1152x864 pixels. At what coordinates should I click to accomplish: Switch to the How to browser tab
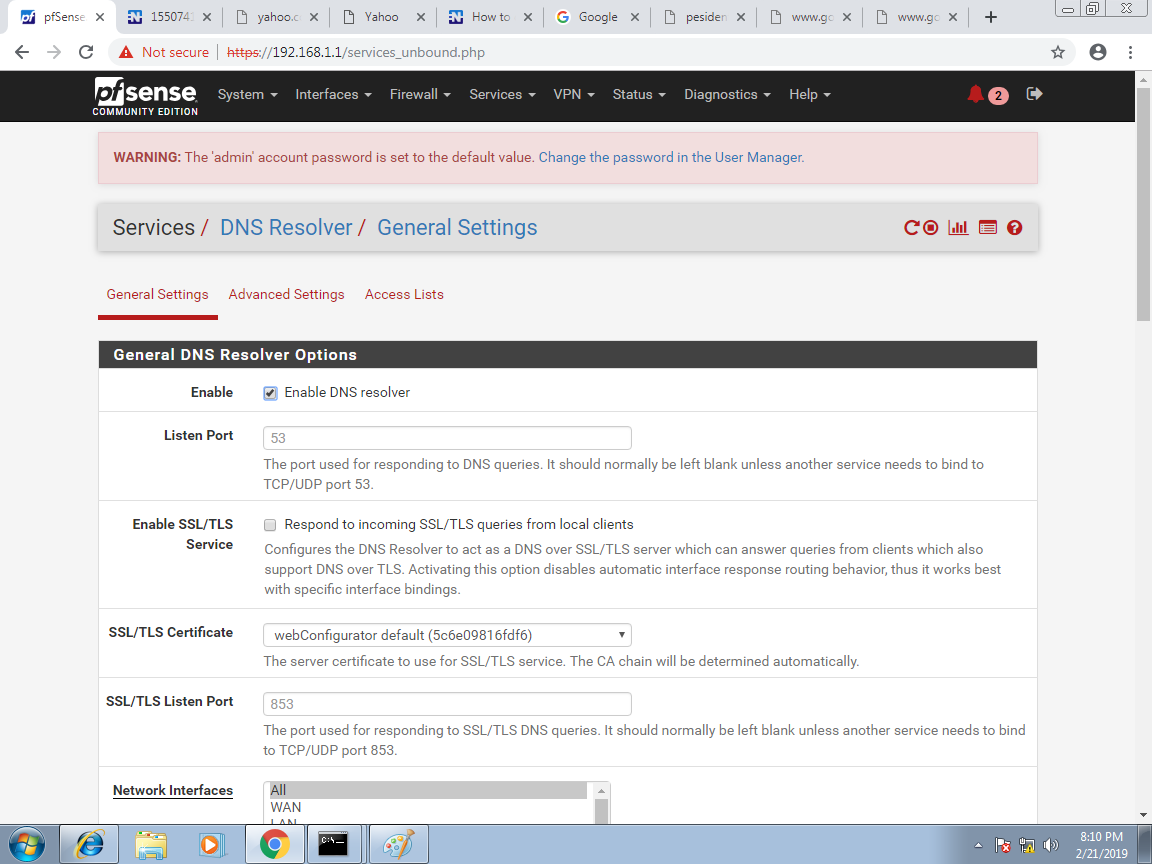491,17
